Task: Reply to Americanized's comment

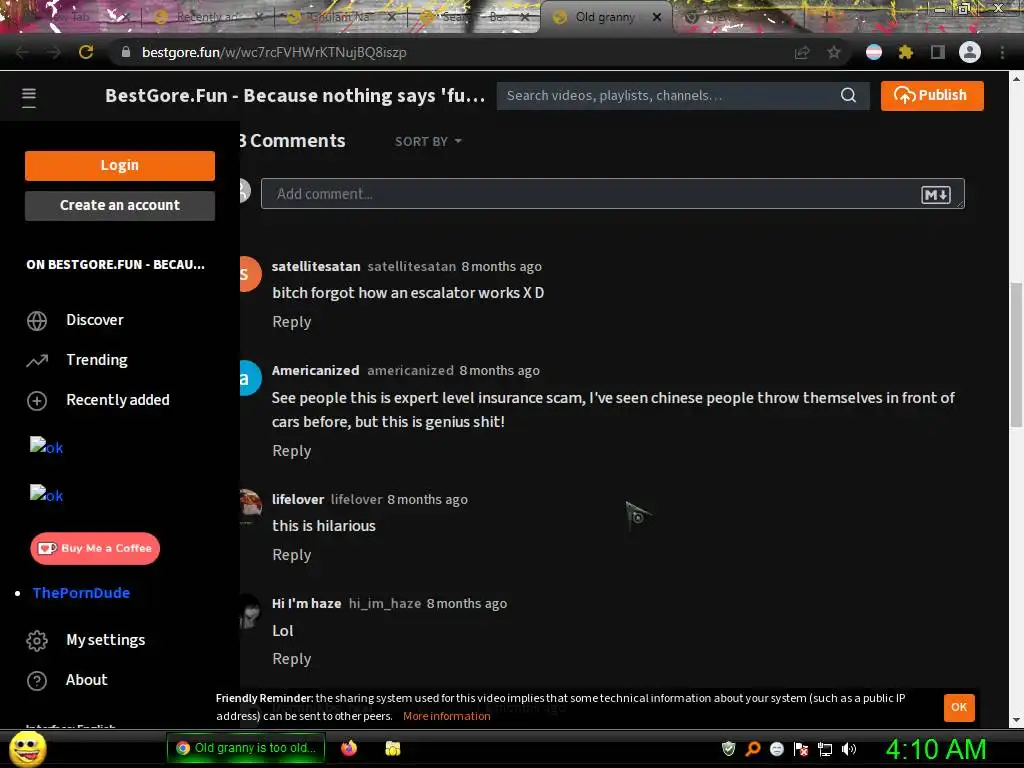Action: point(291,451)
